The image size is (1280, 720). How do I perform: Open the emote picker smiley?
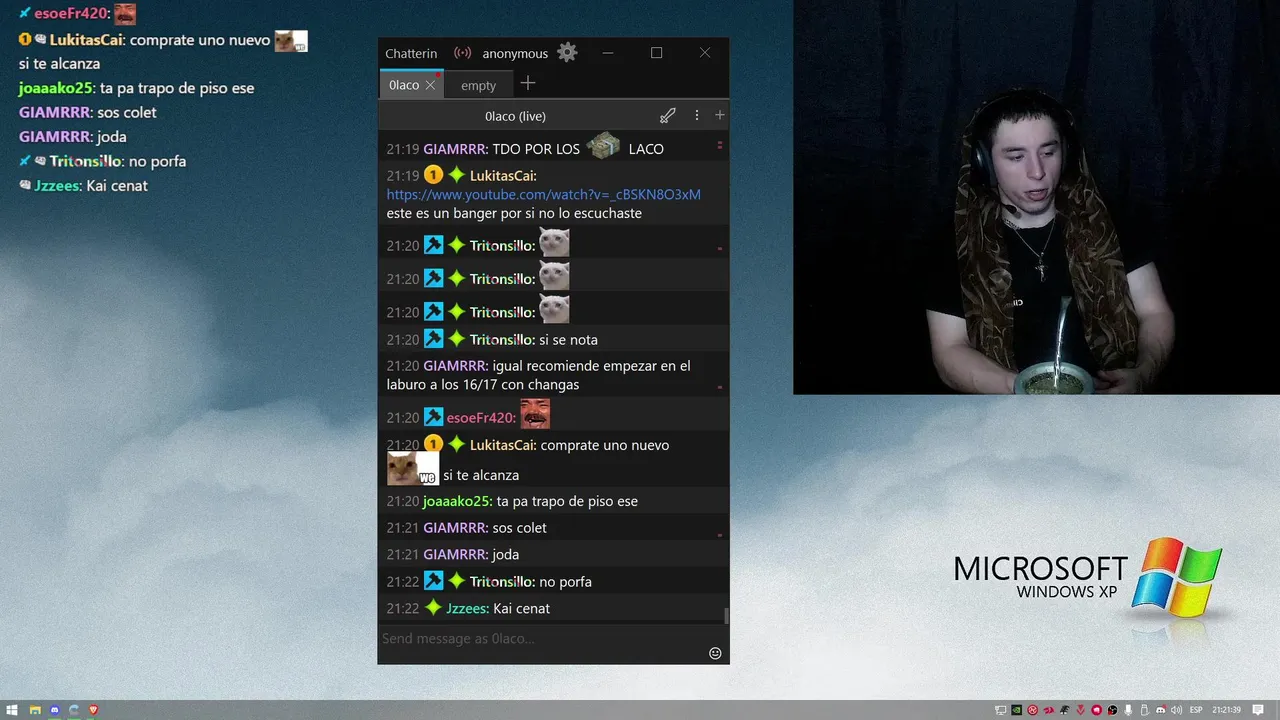pos(715,653)
